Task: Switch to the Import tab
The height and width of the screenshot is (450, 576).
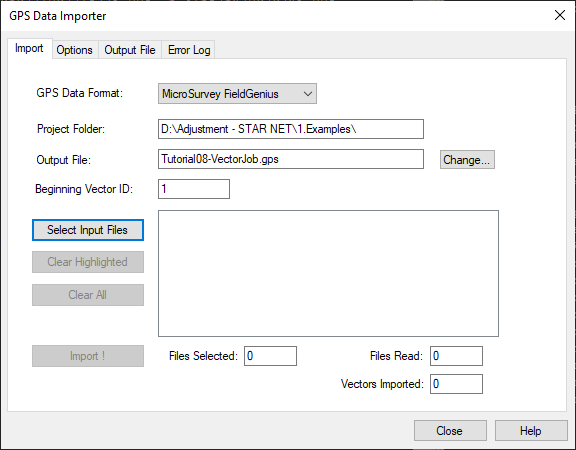Action: pyautogui.click(x=29, y=48)
